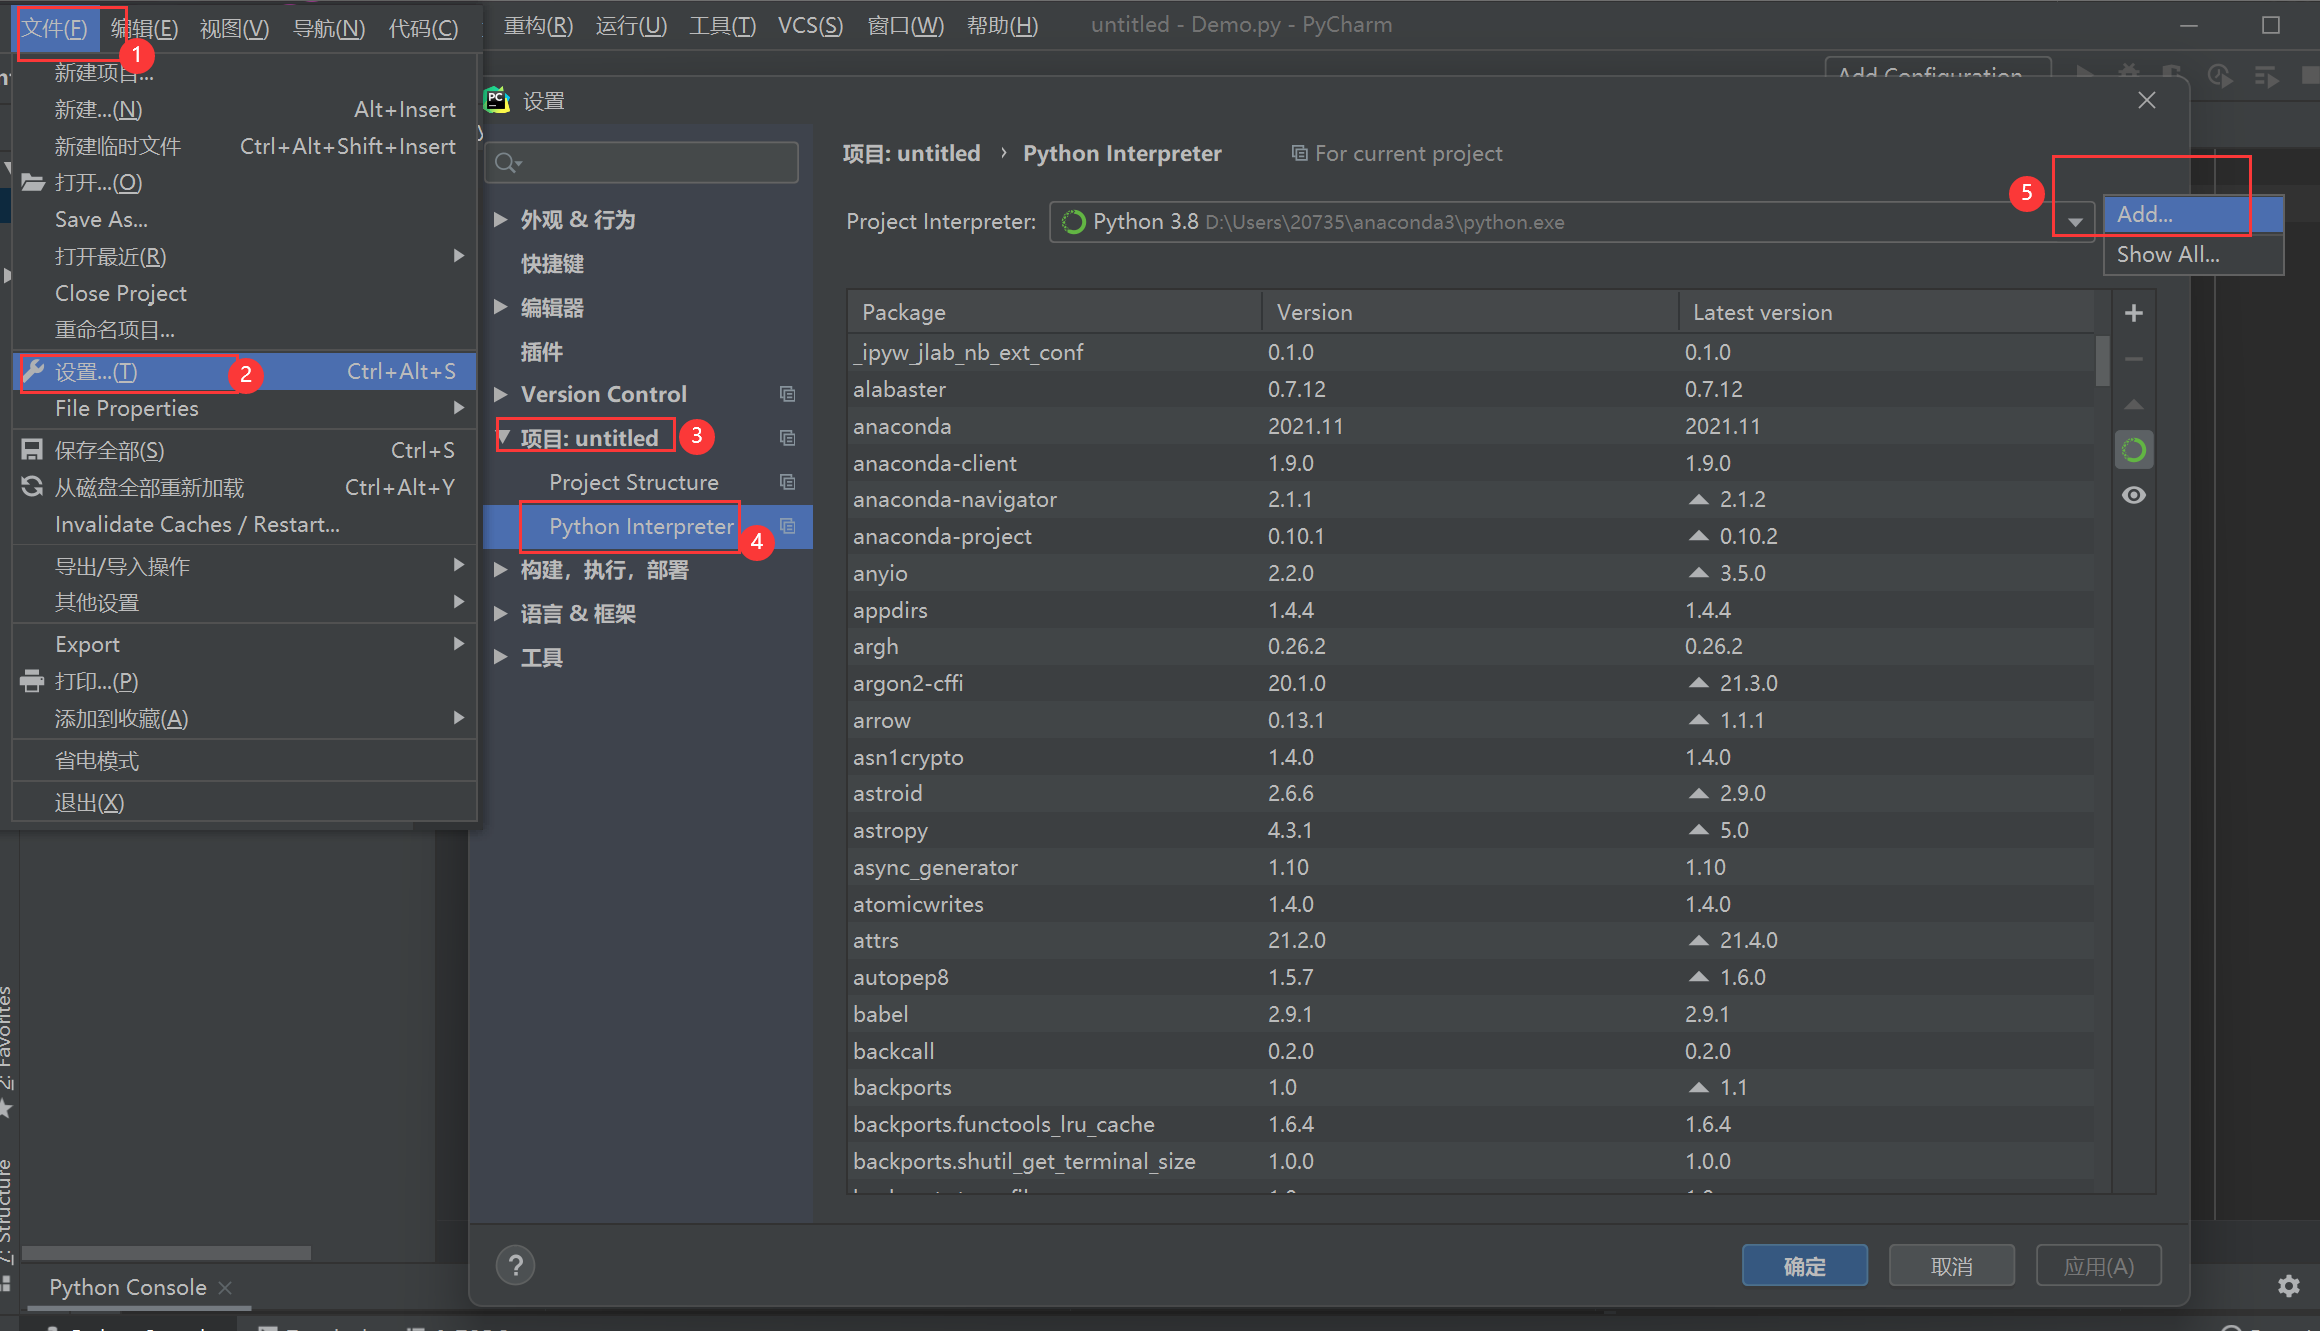This screenshot has height=1331, width=2320.
Task: Click project-level icon beside 项目: untitled
Action: point(788,438)
